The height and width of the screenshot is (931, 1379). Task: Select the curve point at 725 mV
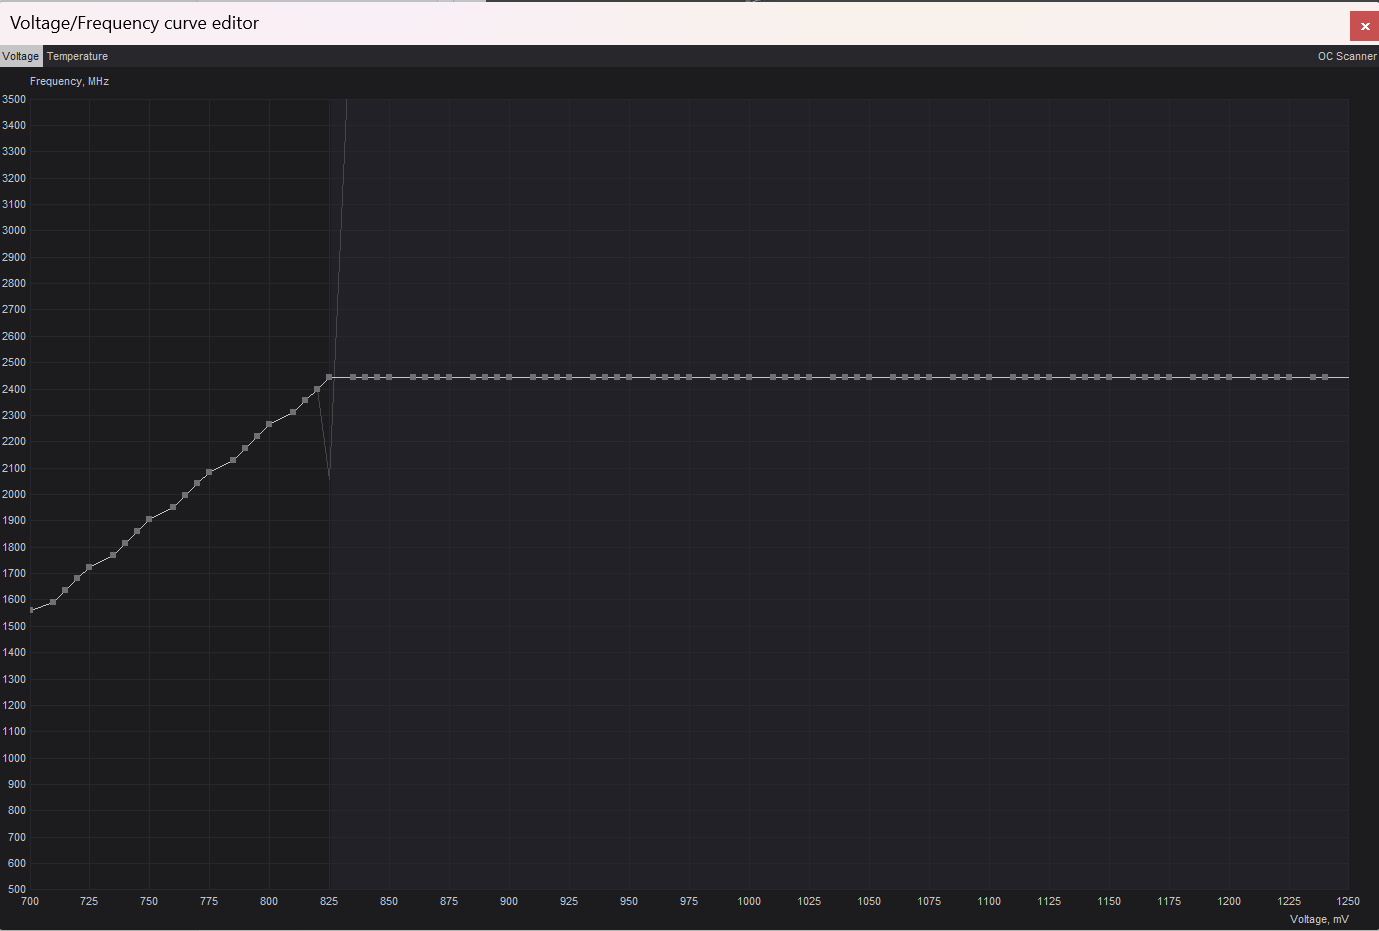(x=89, y=567)
